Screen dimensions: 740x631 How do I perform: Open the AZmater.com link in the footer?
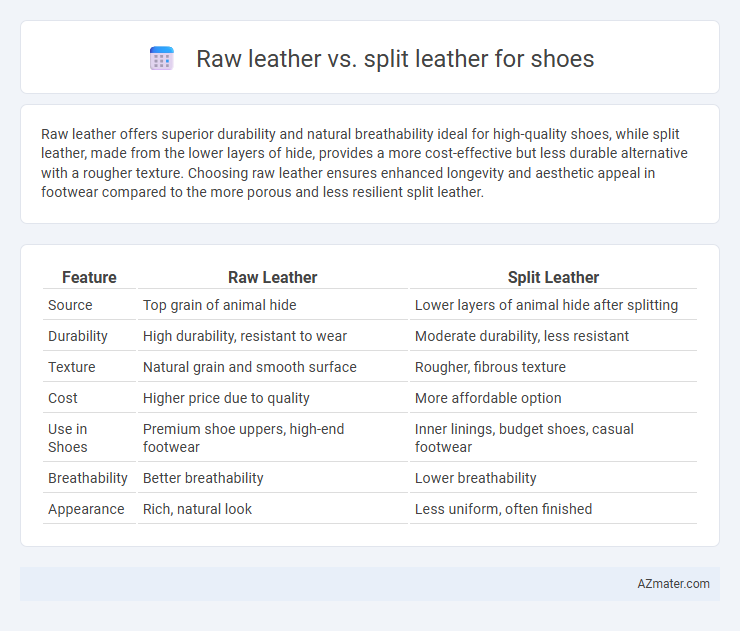pos(673,584)
